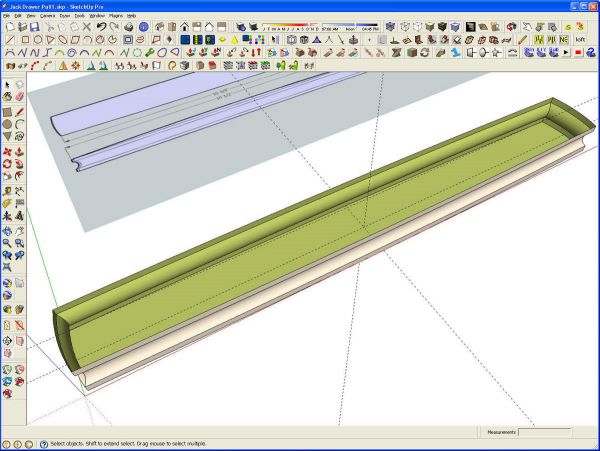Open the Help menu
600x451 pixels.
pos(131,16)
